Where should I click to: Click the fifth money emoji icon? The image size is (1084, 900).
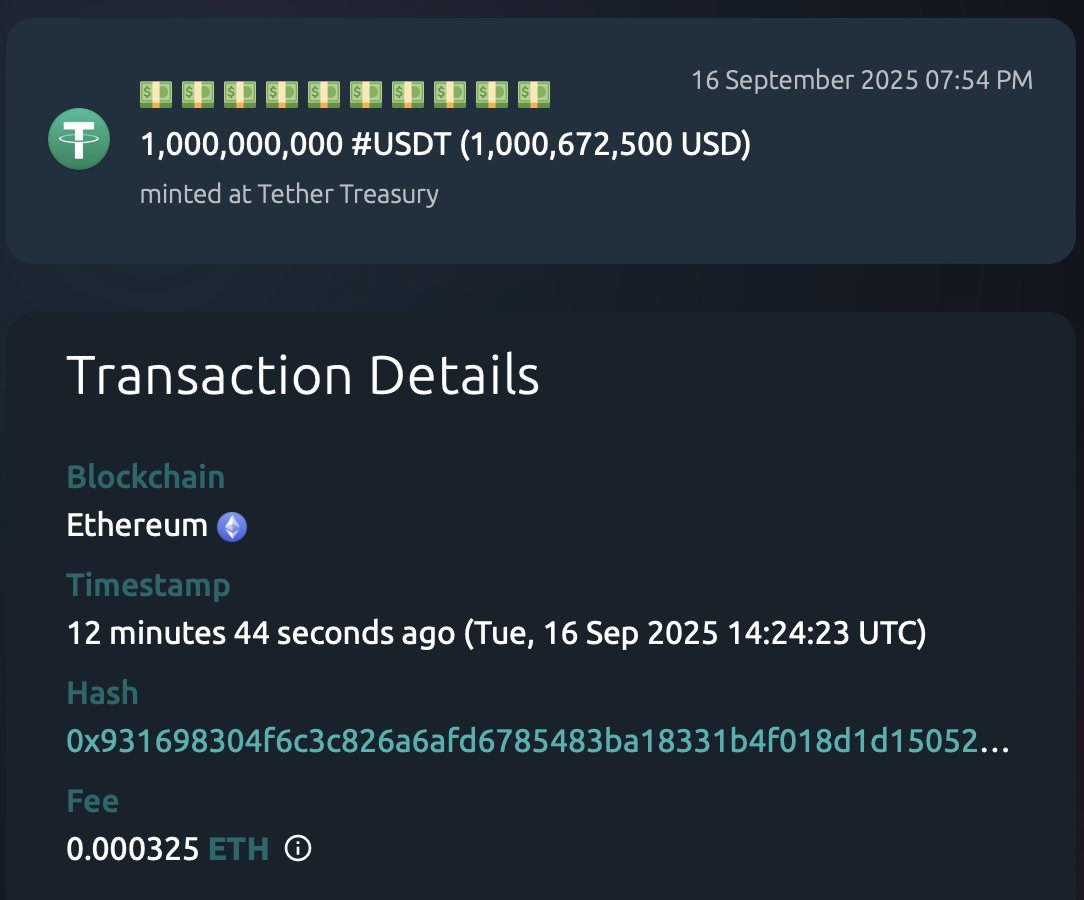tap(324, 94)
